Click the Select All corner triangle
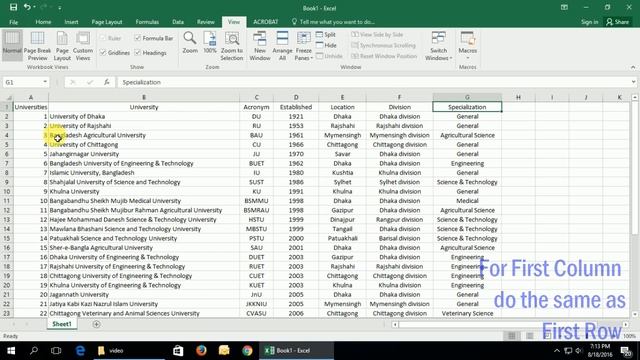 click(7, 97)
